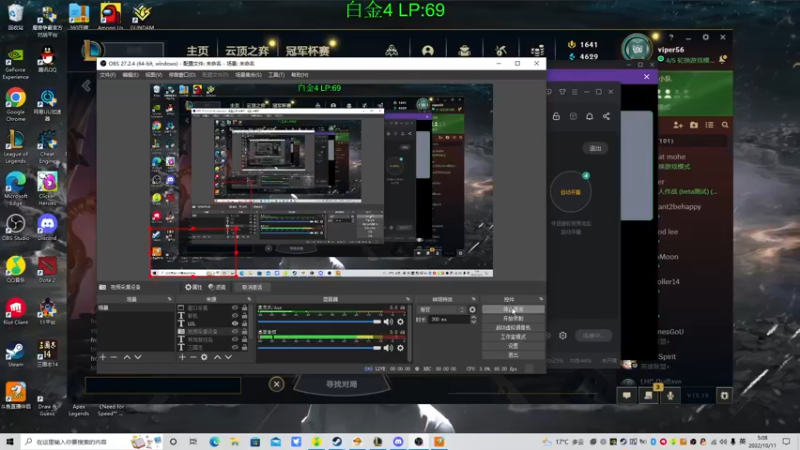Toggle lock on 三国志 source
This screenshot has width=800, height=450.
244,347
